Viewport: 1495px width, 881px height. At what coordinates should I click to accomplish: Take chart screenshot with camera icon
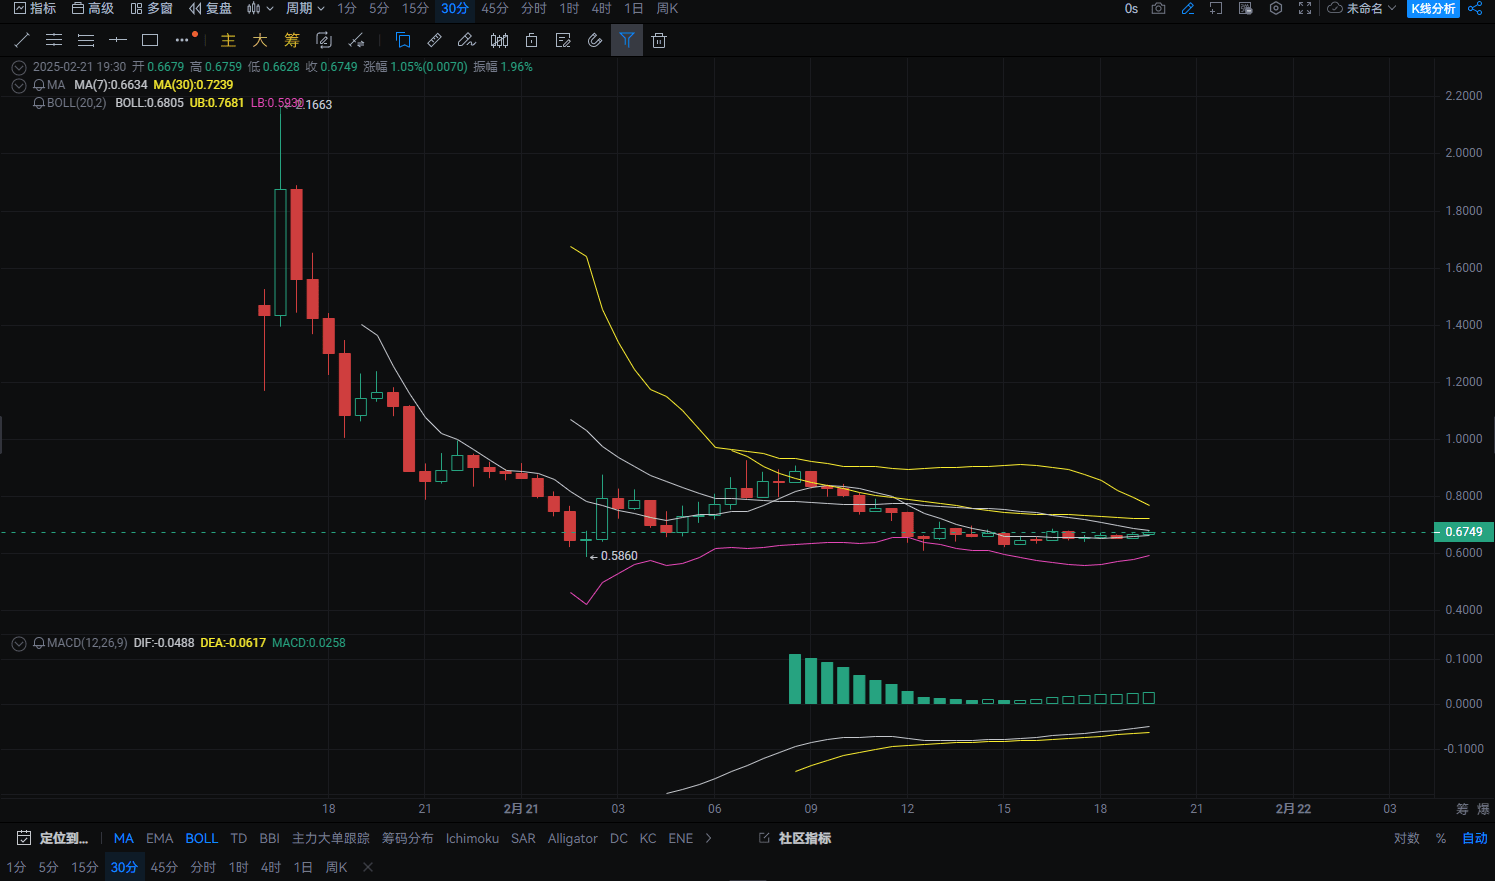click(x=1158, y=8)
